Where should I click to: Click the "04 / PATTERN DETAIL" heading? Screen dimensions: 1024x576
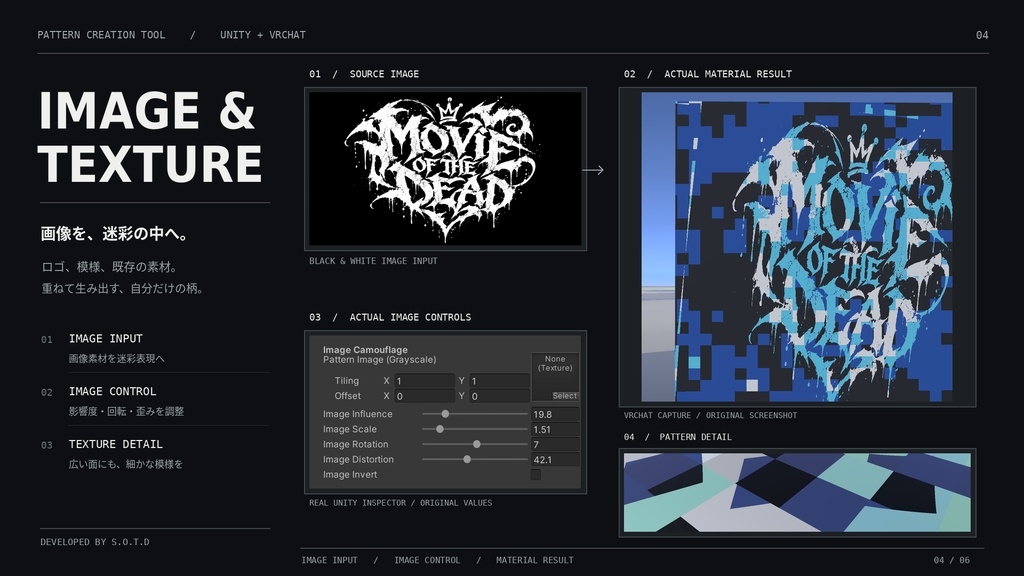point(678,437)
